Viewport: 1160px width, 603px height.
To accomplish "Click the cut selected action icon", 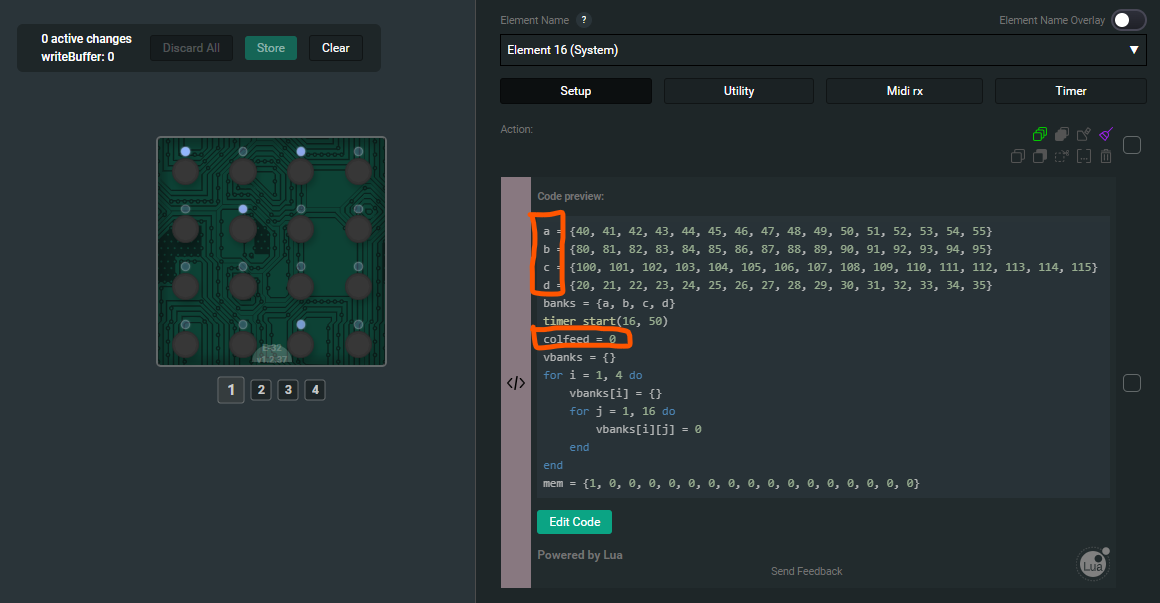I will click(x=1062, y=156).
